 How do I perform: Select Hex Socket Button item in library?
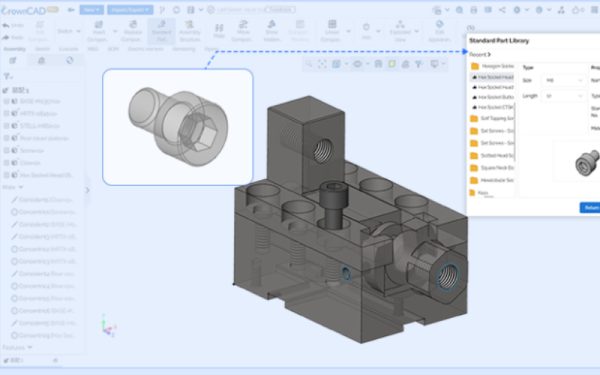[493, 97]
